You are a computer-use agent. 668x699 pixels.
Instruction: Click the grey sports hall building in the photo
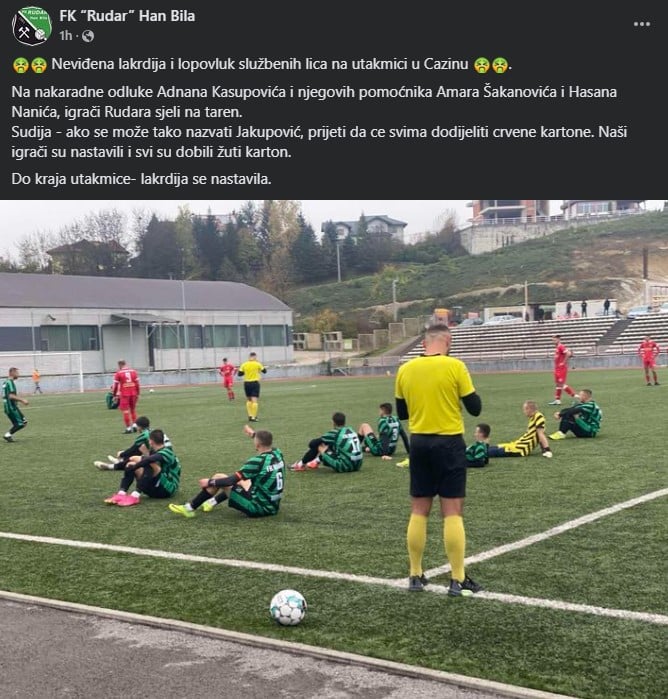pyautogui.click(x=145, y=323)
